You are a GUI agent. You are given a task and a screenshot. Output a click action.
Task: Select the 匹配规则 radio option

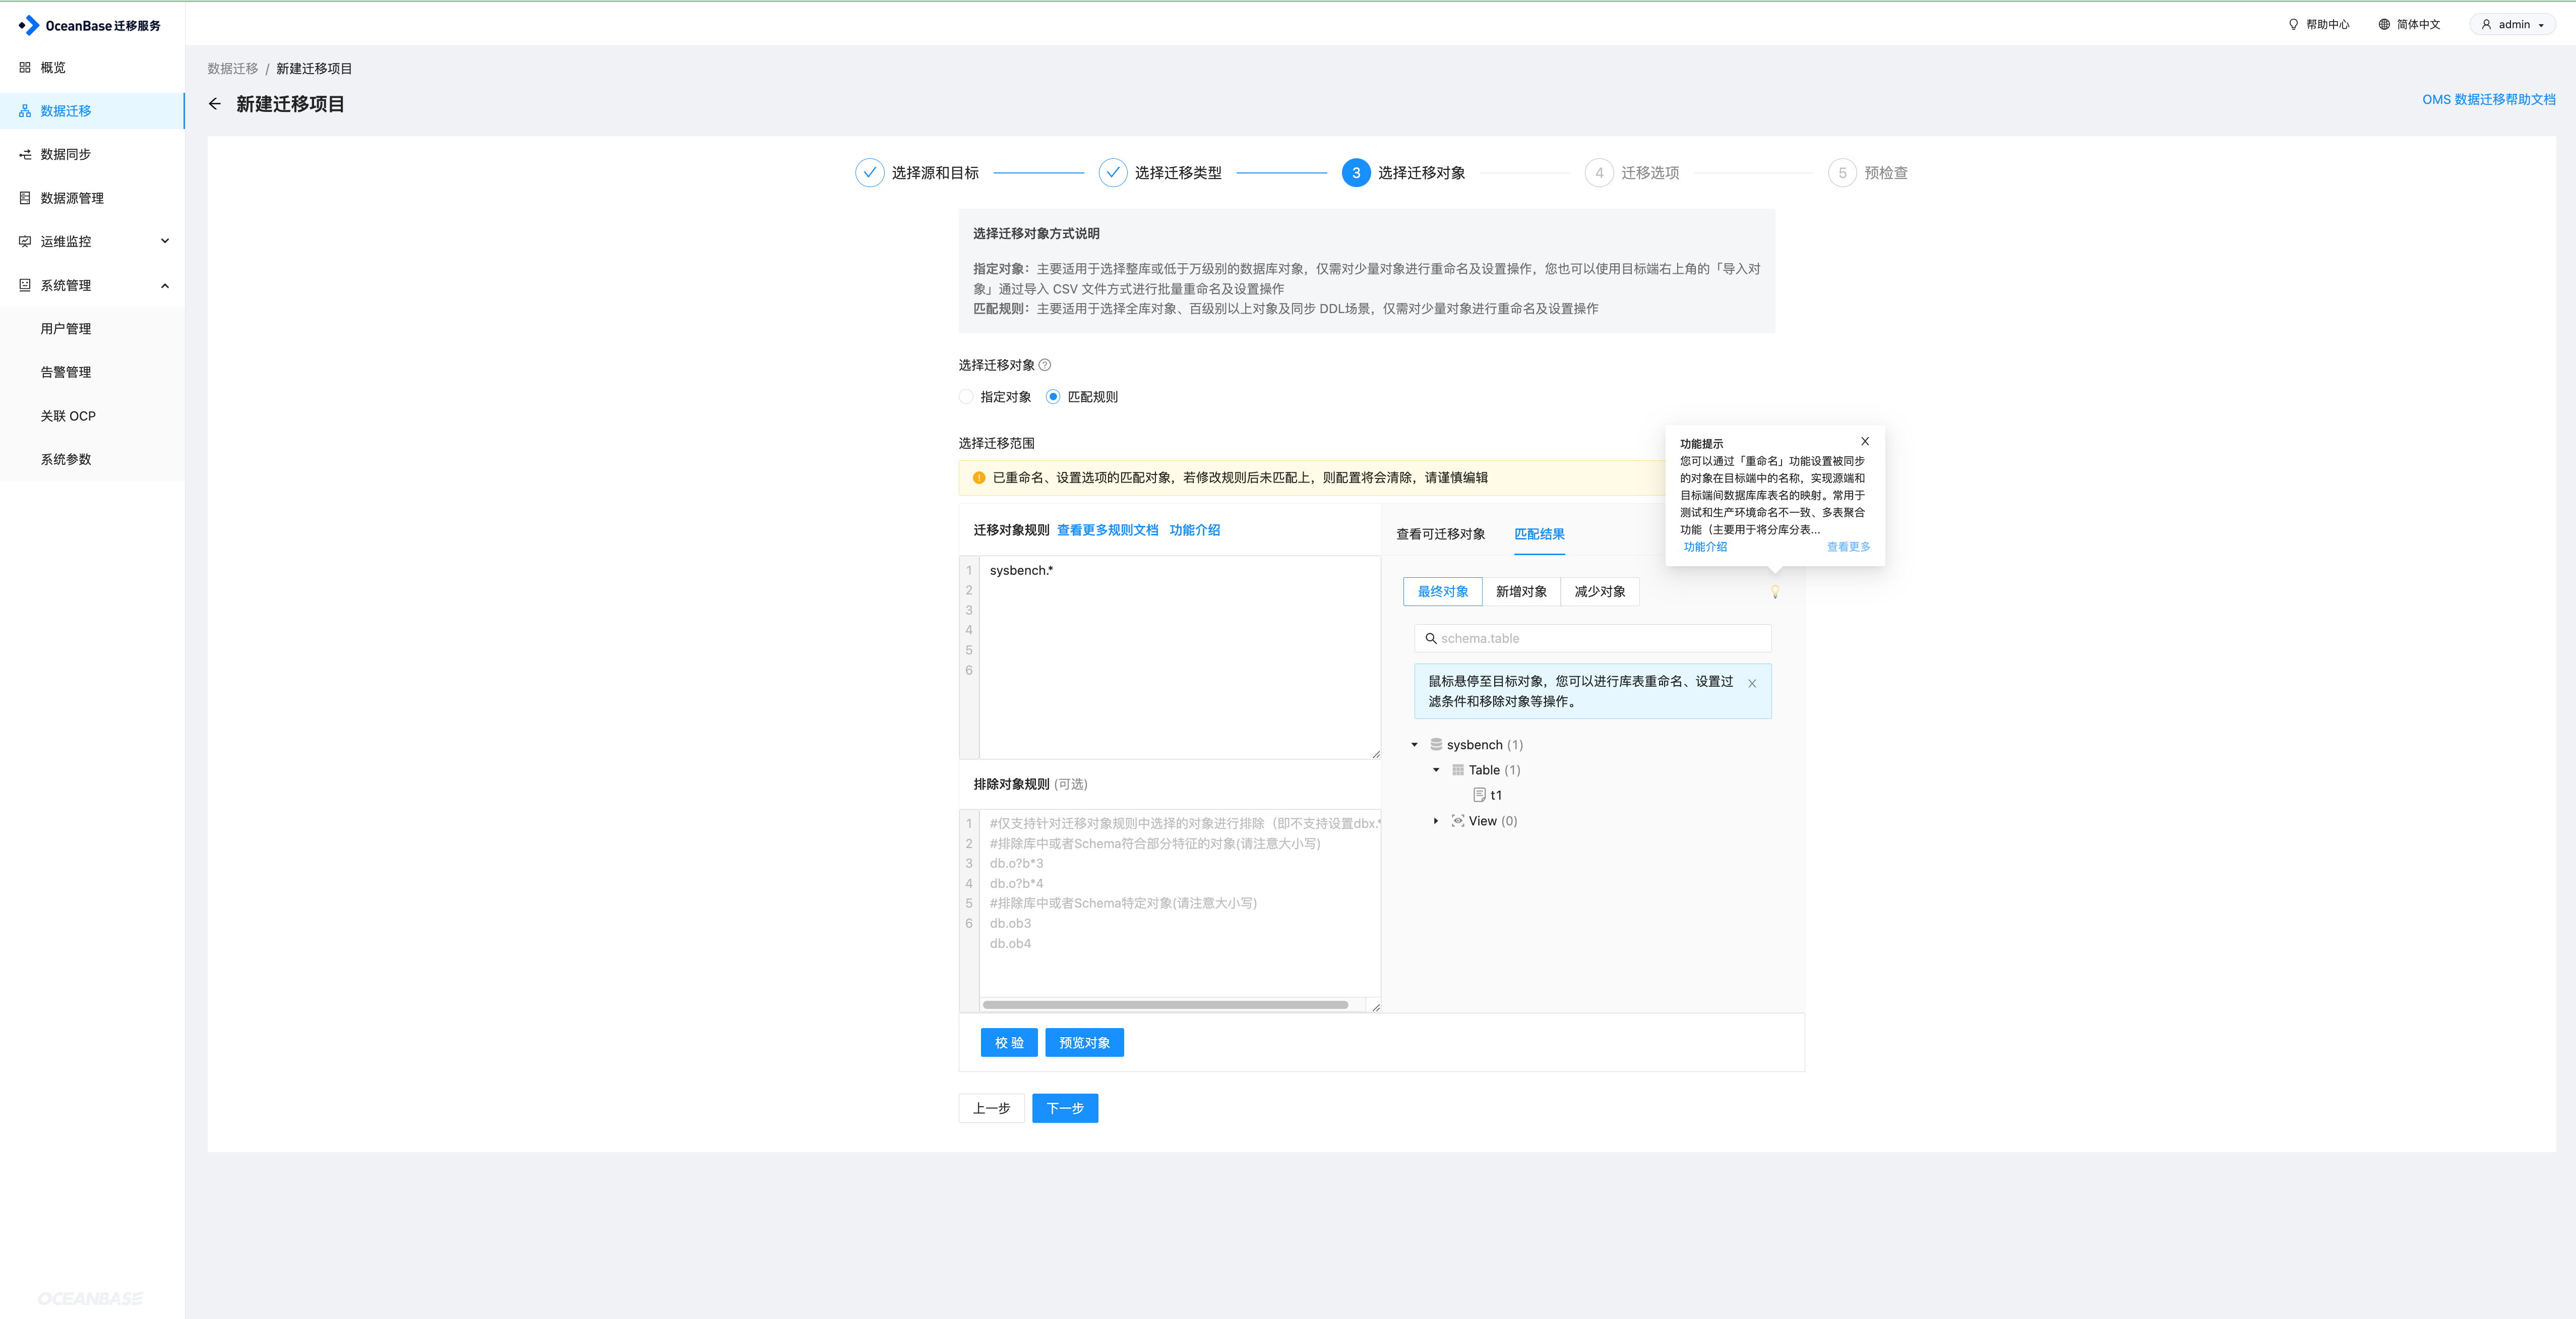(x=1053, y=397)
